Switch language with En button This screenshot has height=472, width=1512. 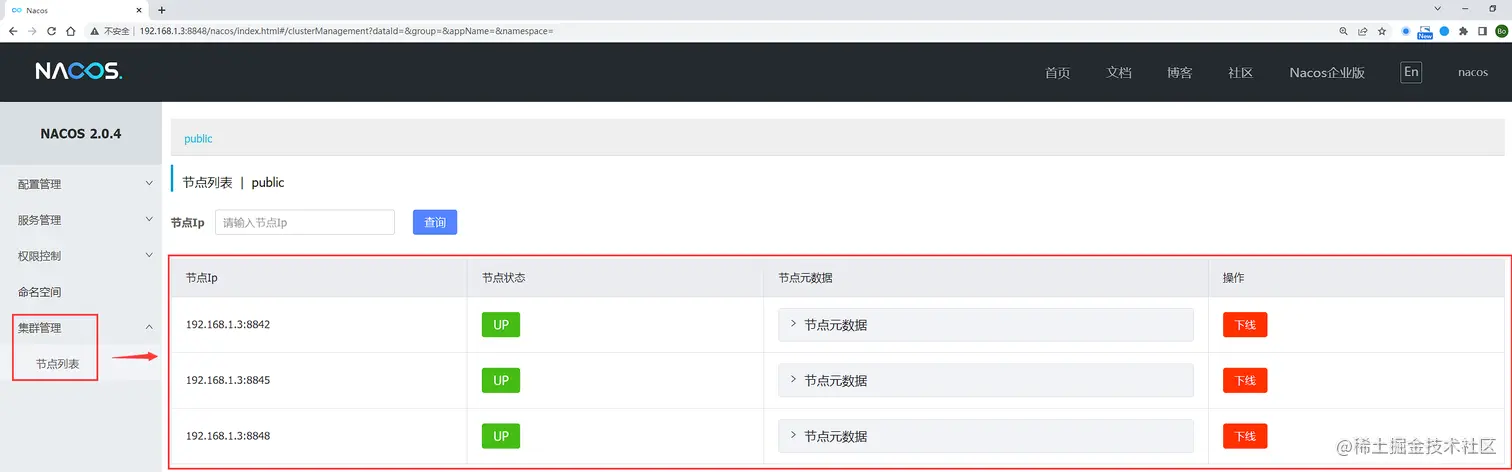pyautogui.click(x=1411, y=72)
